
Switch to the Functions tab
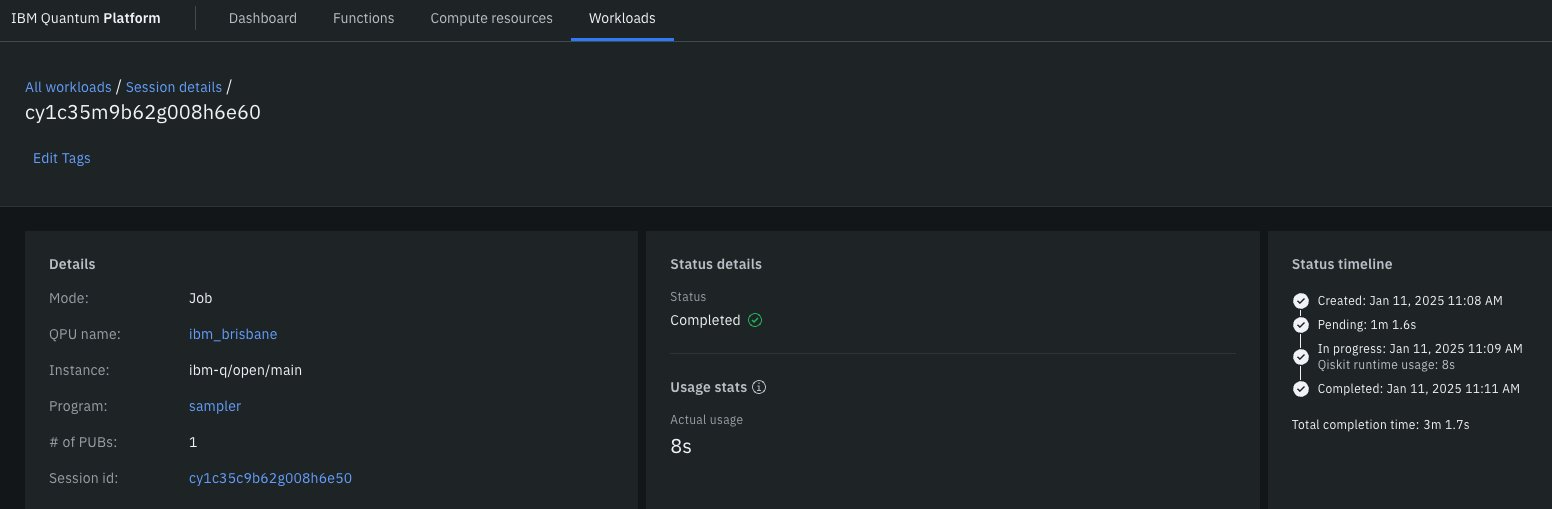click(363, 19)
